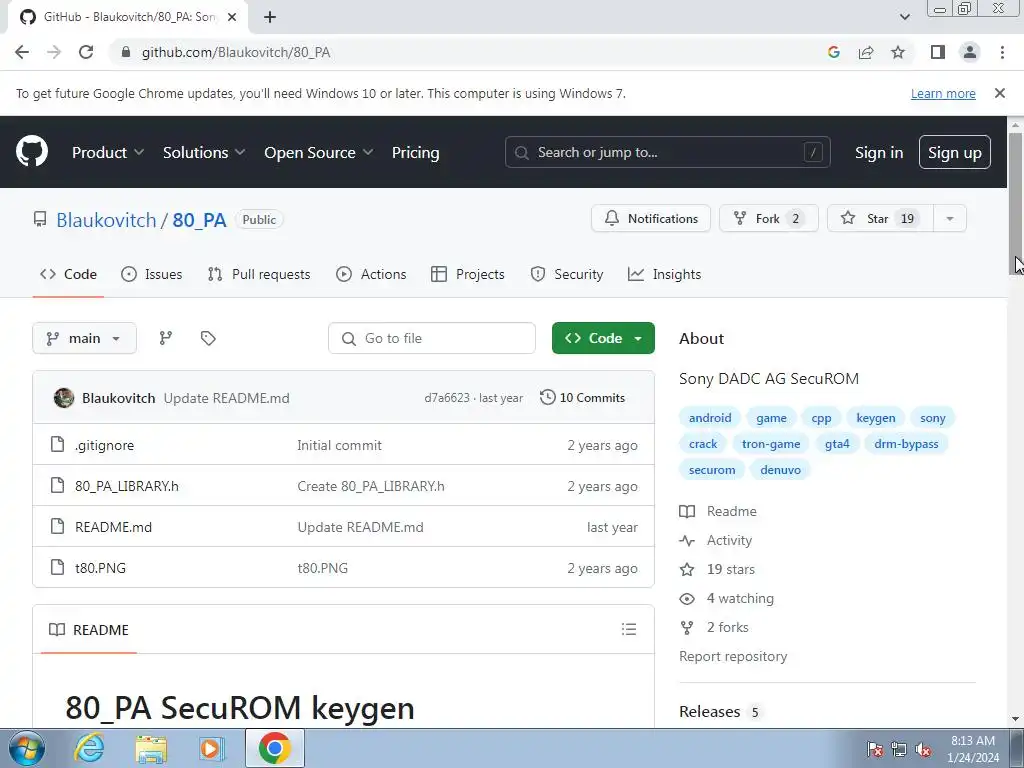Click the securom topic tag

tap(712, 470)
